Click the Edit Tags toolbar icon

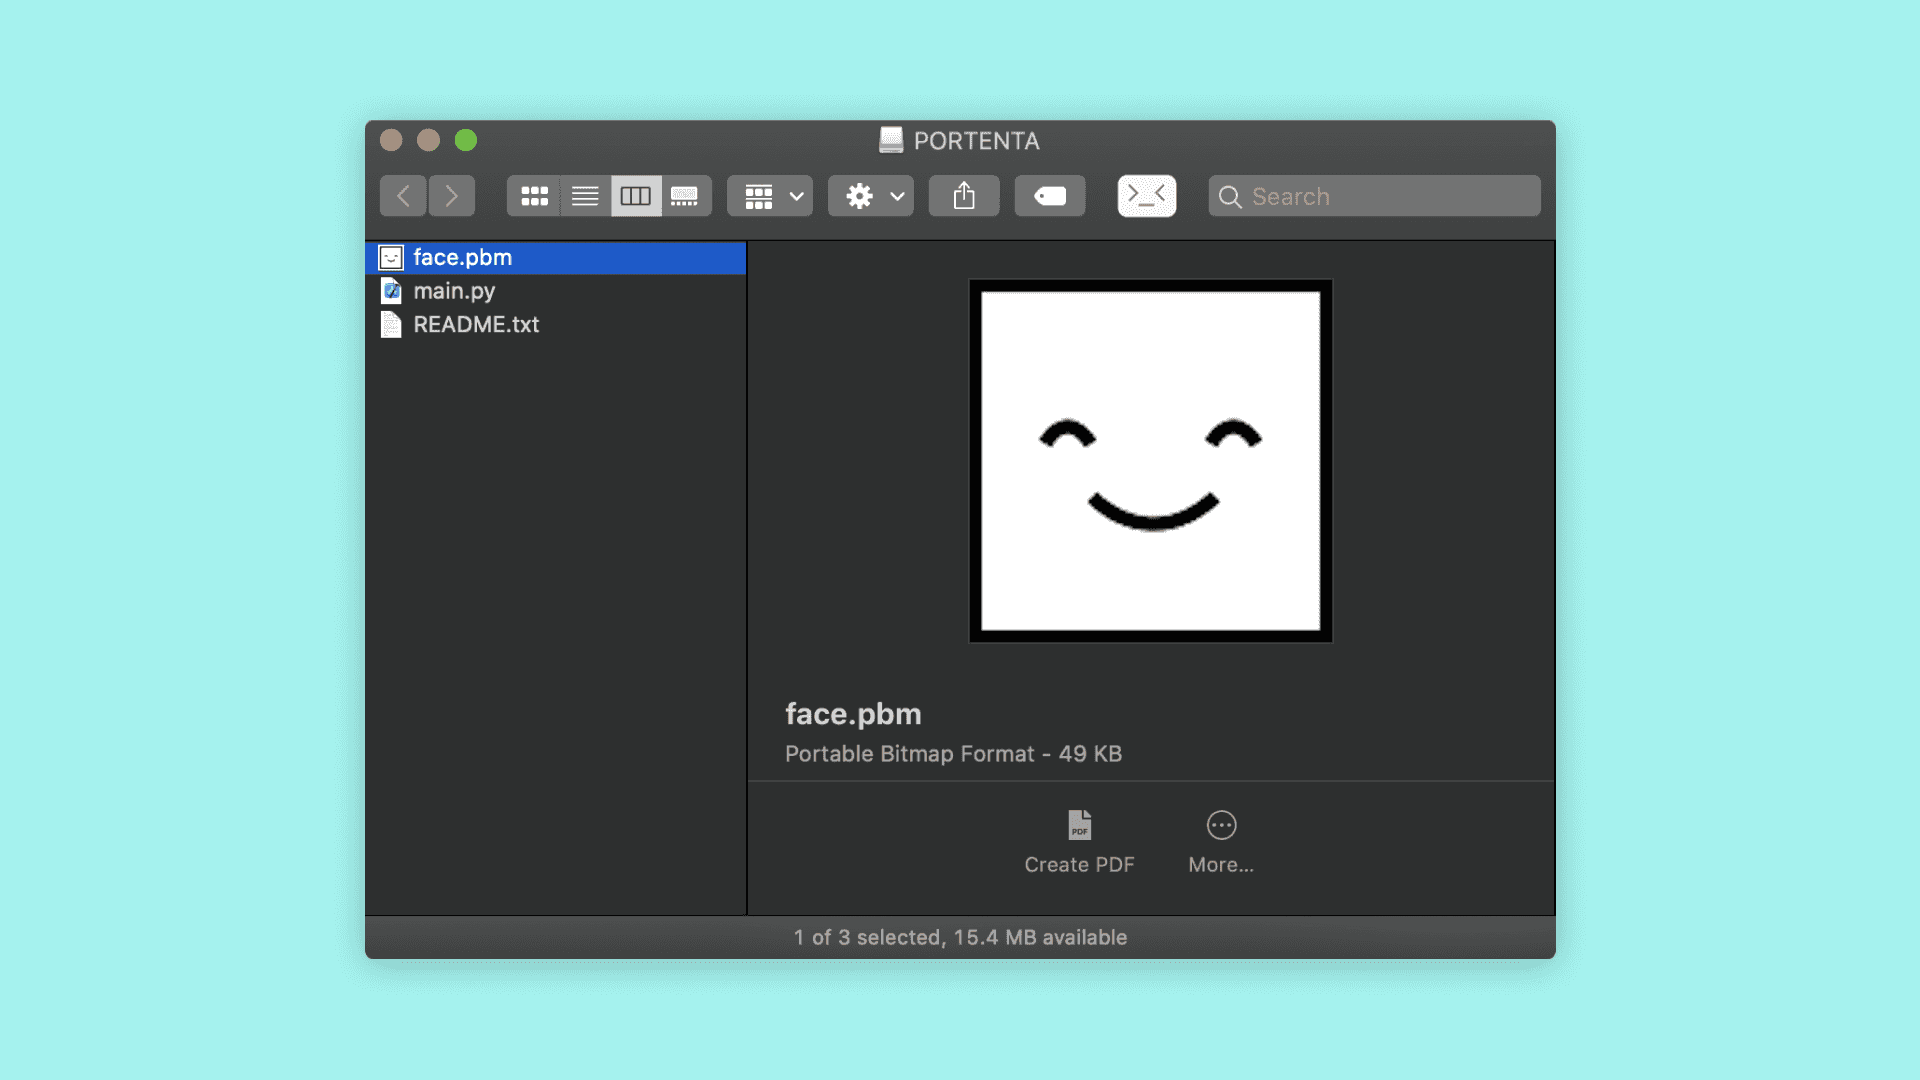pyautogui.click(x=1050, y=196)
